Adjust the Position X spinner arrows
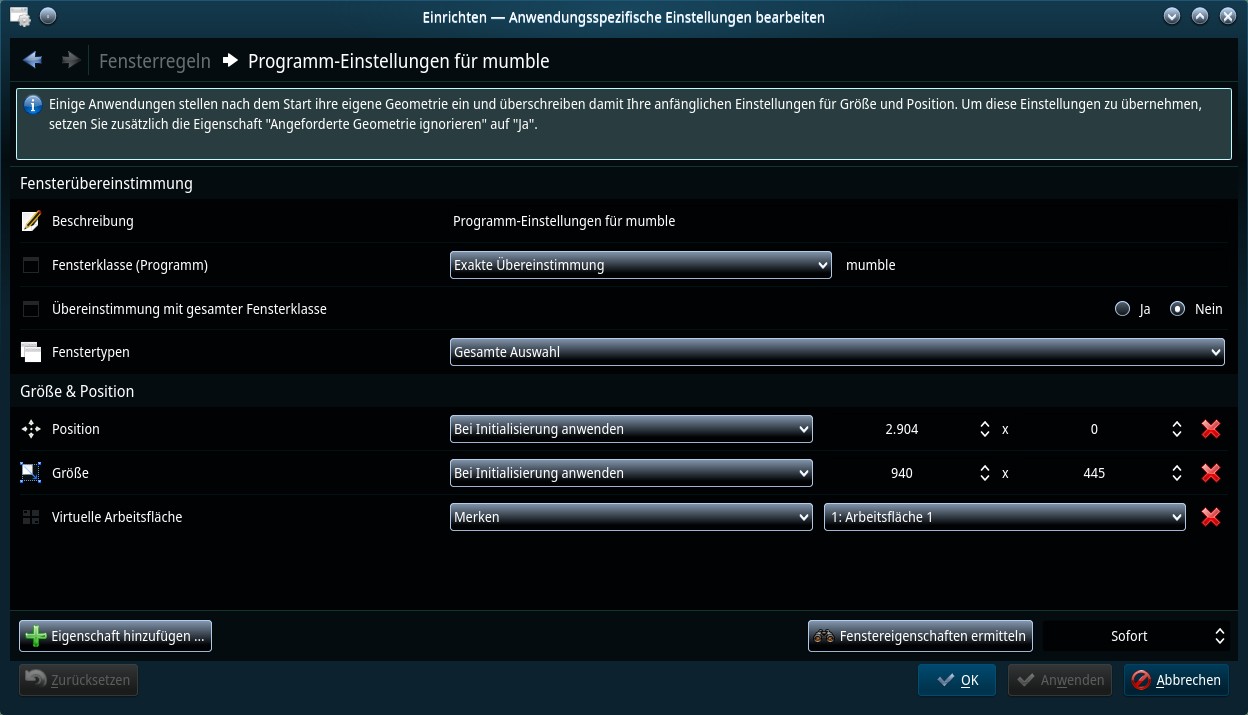Screen dimensions: 1248x715 (985, 429)
